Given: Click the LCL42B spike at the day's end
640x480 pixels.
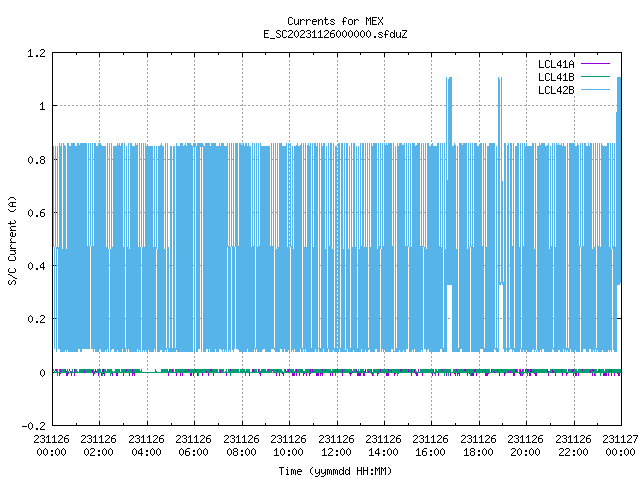Looking at the screenshot, I should tap(619, 110).
